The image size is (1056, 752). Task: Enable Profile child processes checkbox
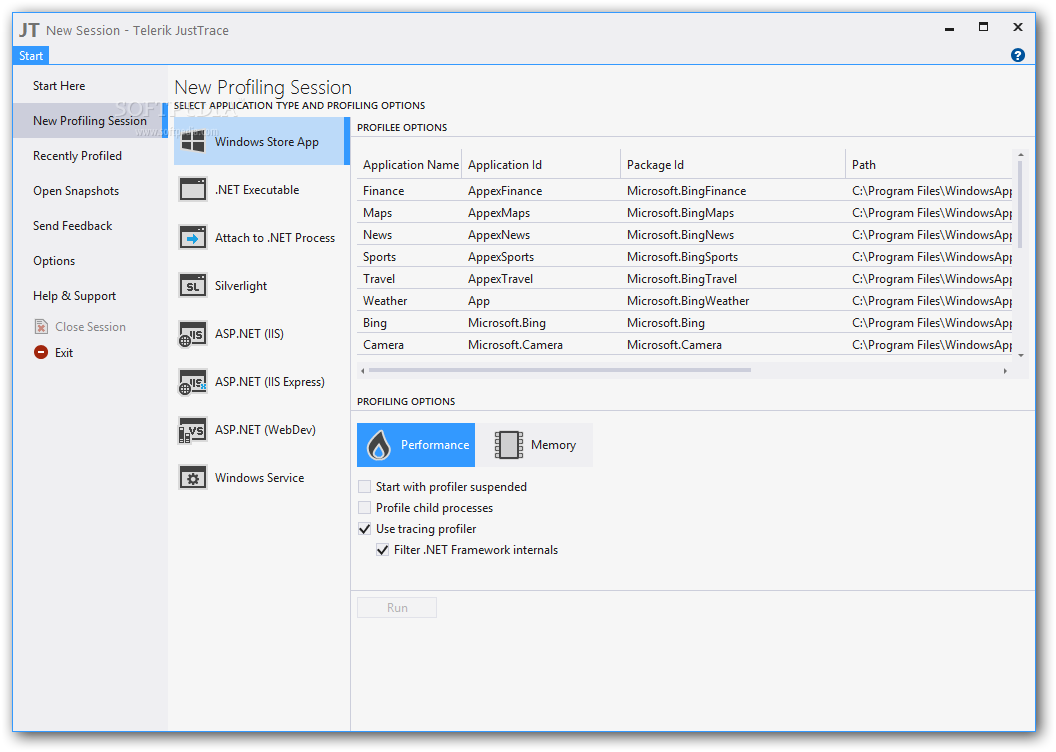tap(364, 508)
